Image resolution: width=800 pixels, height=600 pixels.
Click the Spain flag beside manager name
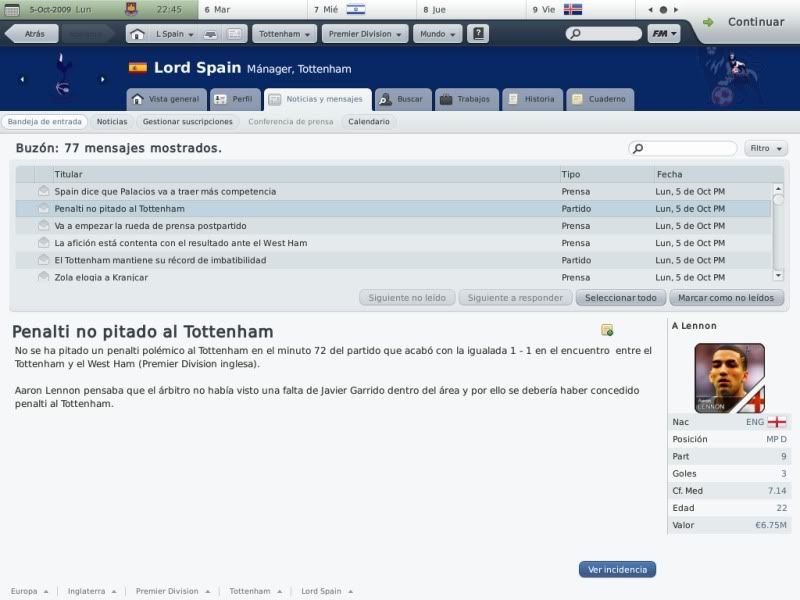click(138, 68)
